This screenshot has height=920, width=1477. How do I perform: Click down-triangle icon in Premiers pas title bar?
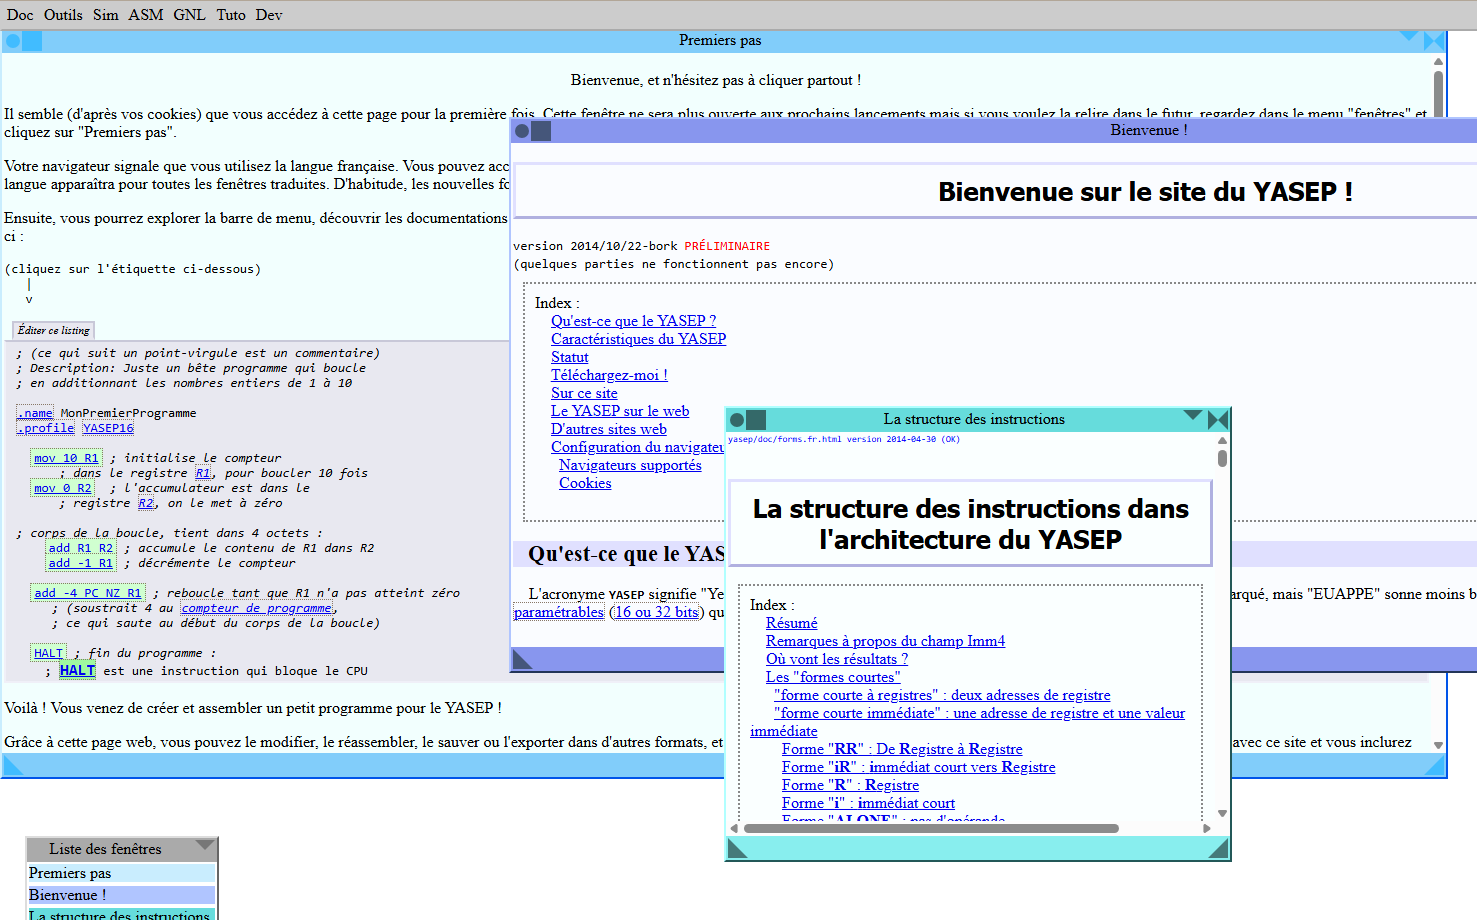pyautogui.click(x=1410, y=37)
